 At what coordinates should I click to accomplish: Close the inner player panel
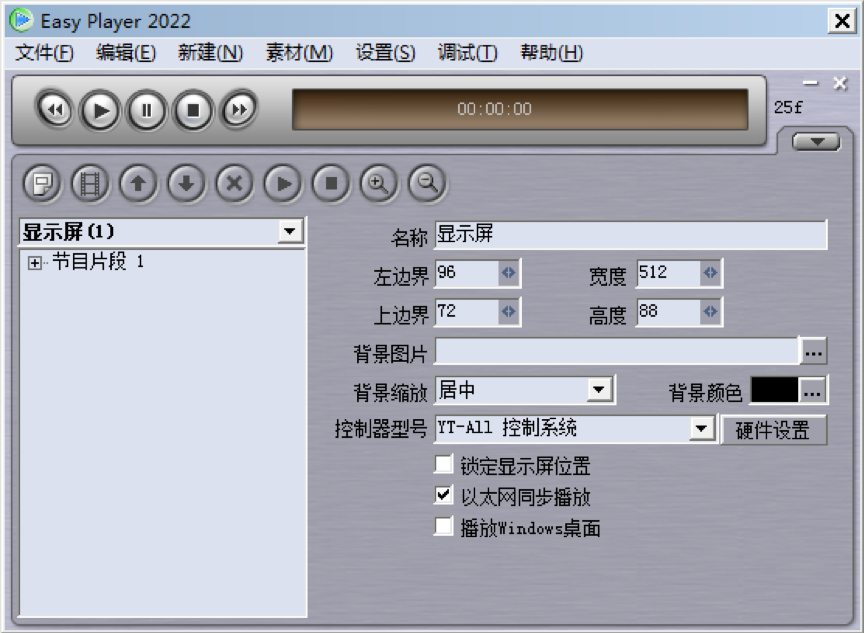coord(840,83)
